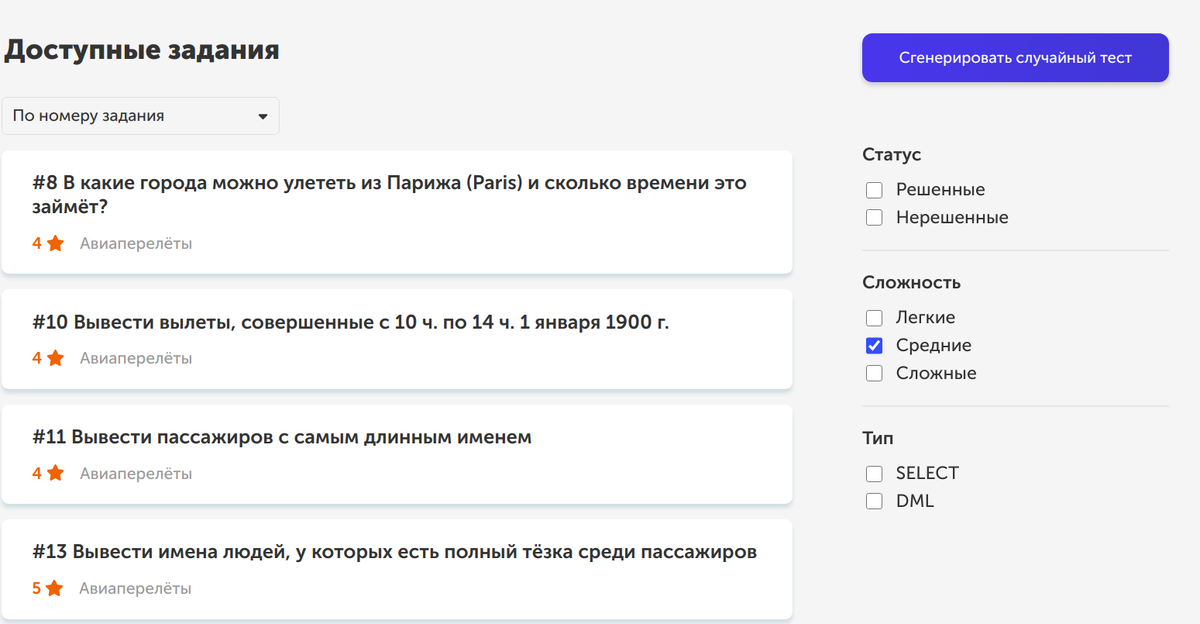Check the "SELECT" type filter
Image resolution: width=1200 pixels, height=624 pixels.
874,473
